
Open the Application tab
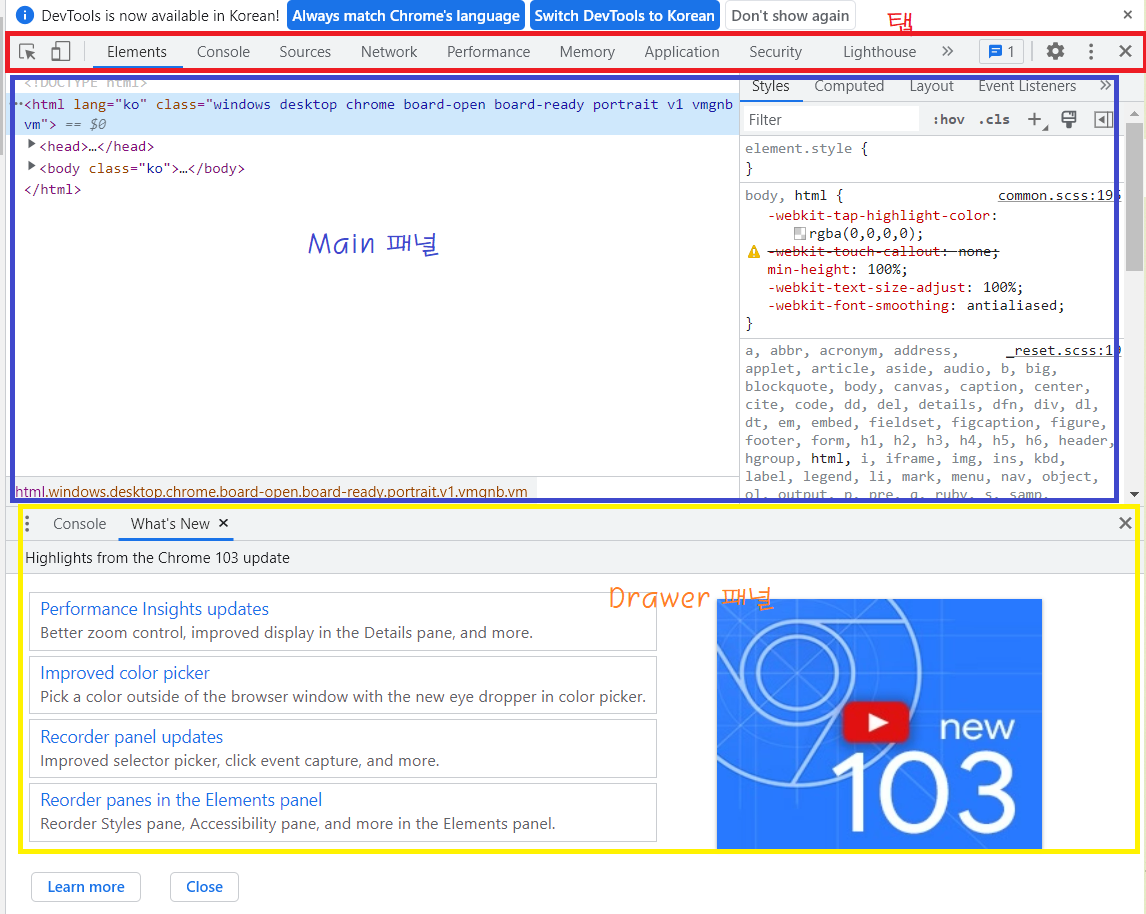point(682,52)
